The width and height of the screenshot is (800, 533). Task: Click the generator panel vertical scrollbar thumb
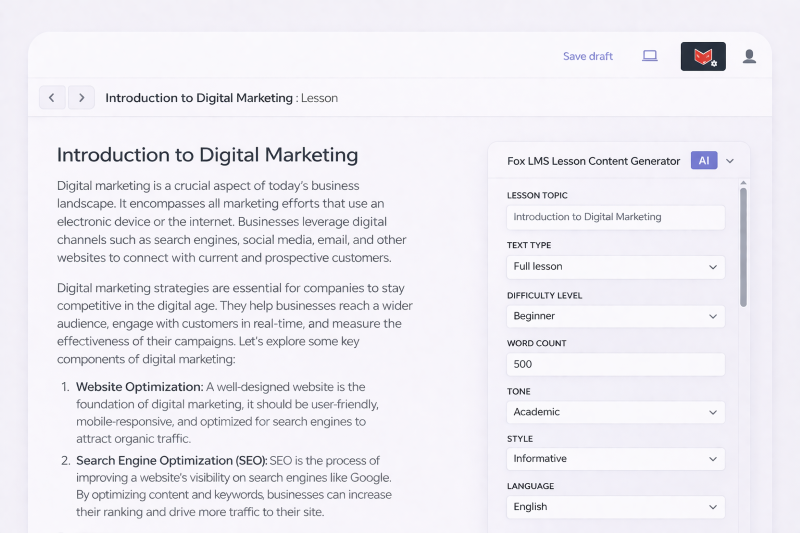(x=743, y=247)
